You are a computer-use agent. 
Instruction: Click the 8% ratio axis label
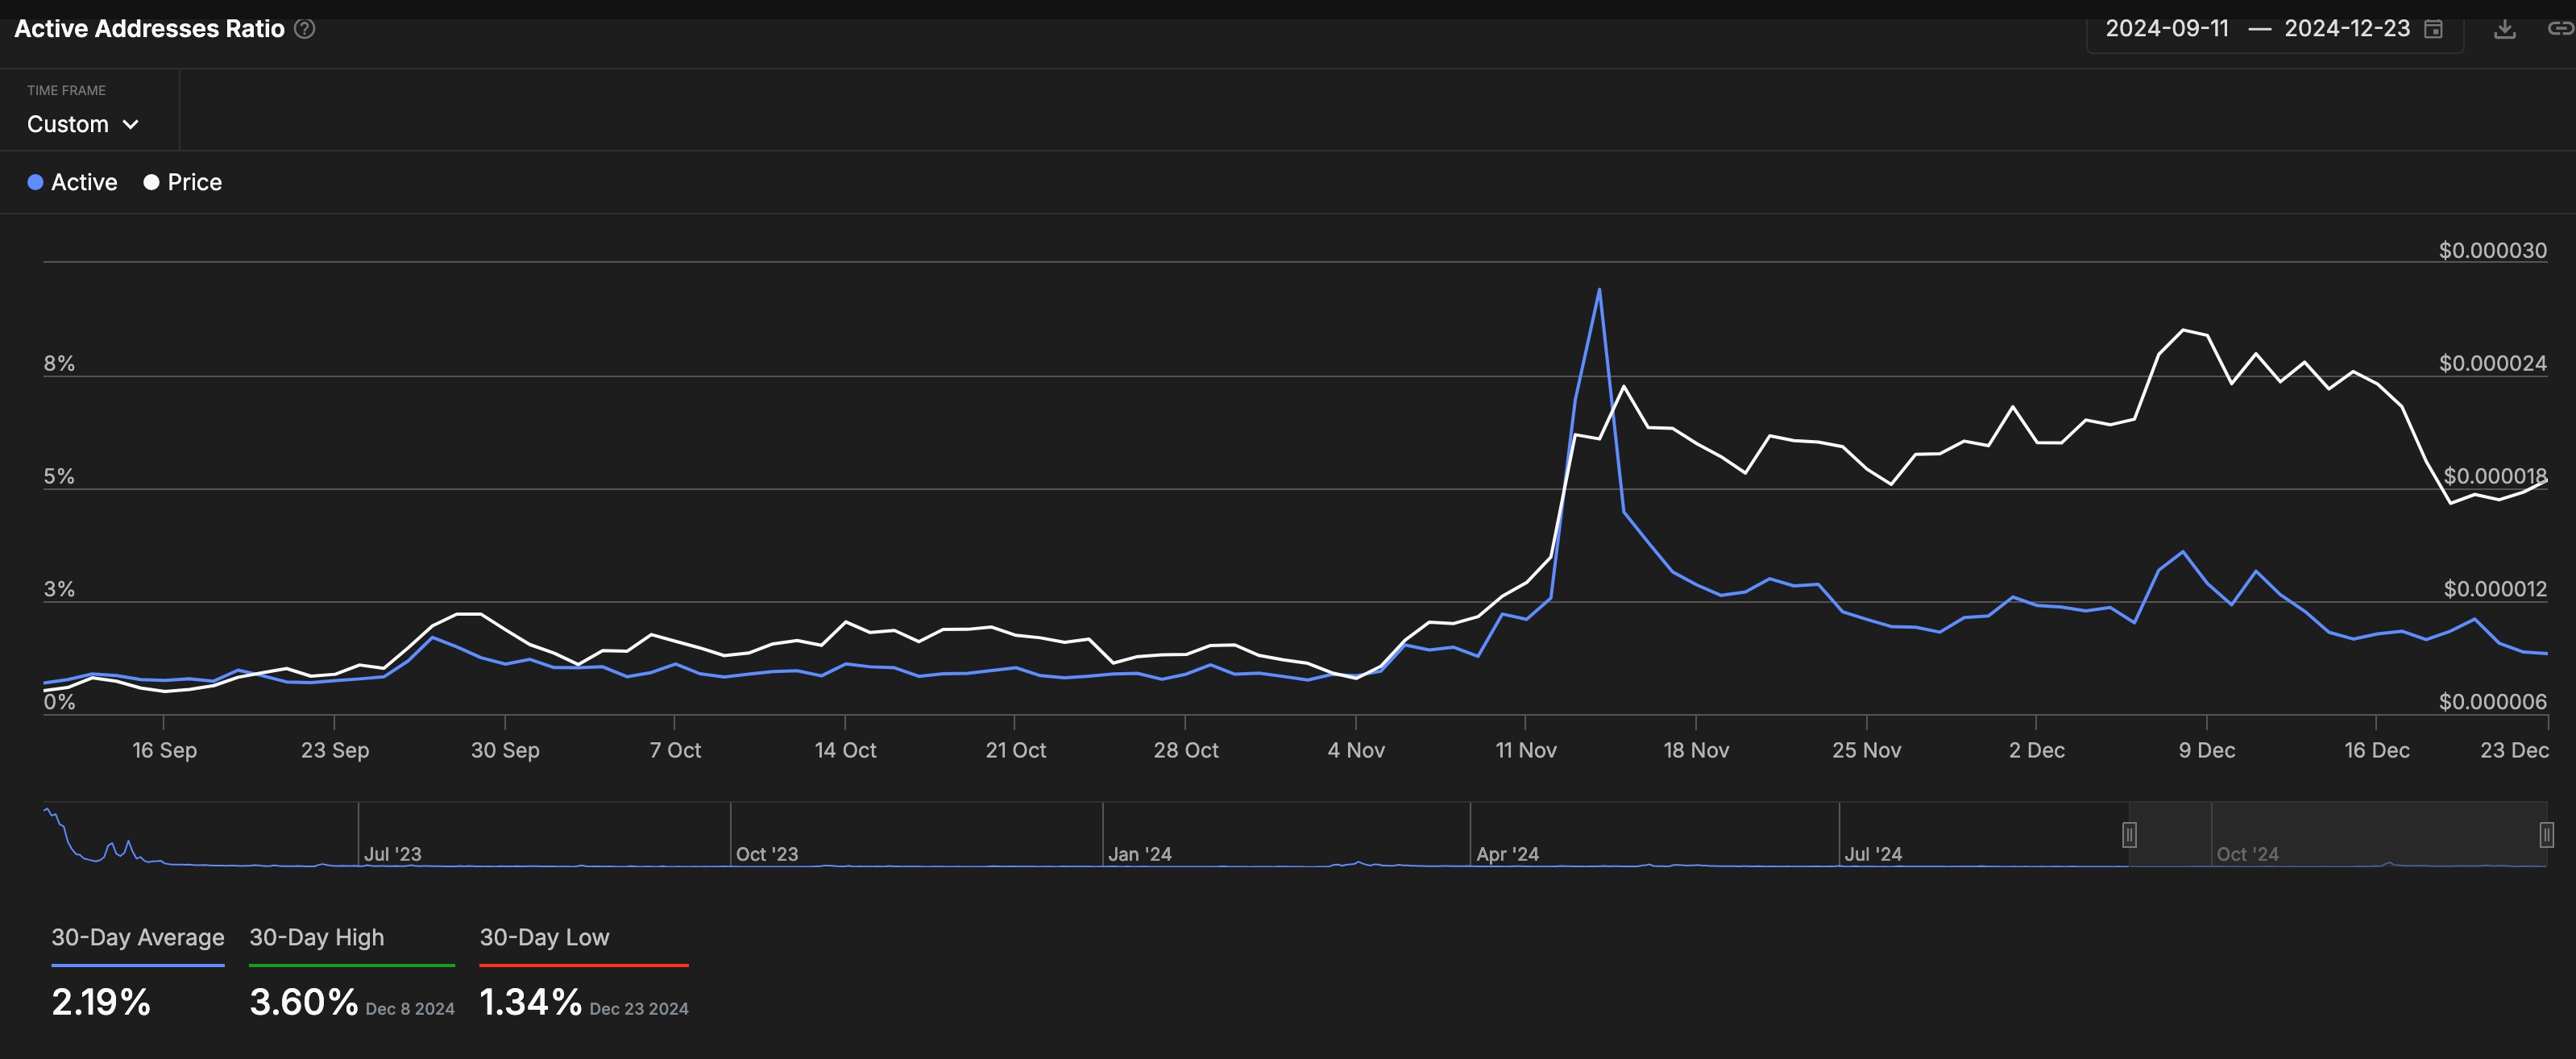click(x=59, y=363)
